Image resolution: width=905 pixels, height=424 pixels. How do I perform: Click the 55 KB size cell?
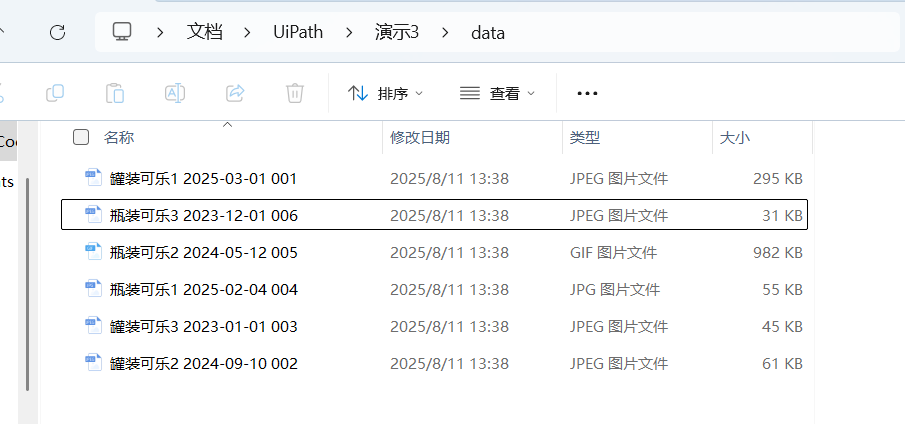click(x=782, y=290)
